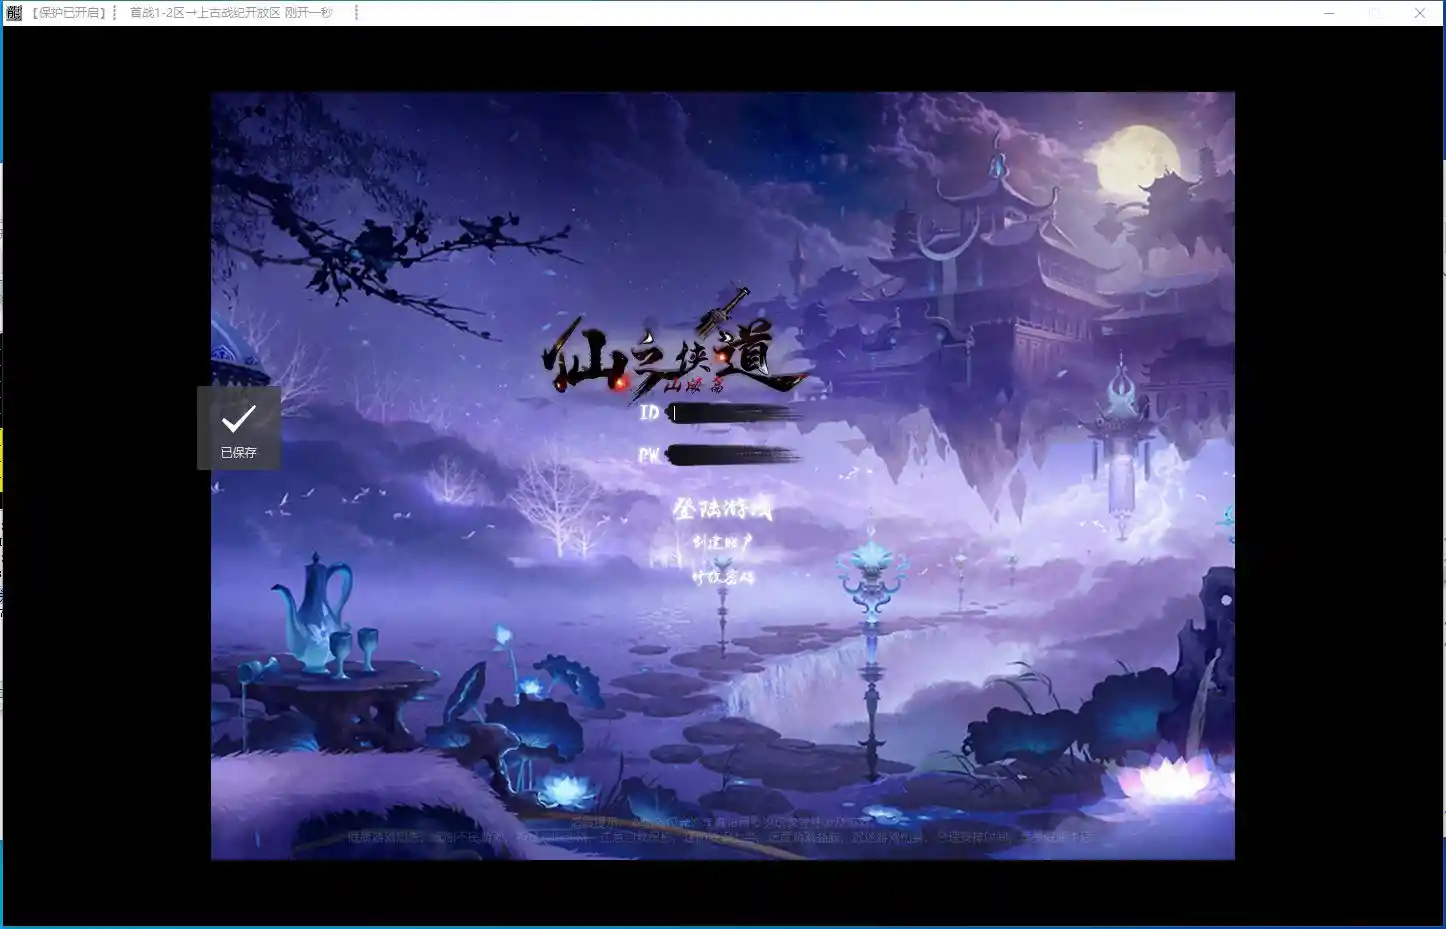Click the PW password input field
The height and width of the screenshot is (929, 1446).
tap(735, 456)
